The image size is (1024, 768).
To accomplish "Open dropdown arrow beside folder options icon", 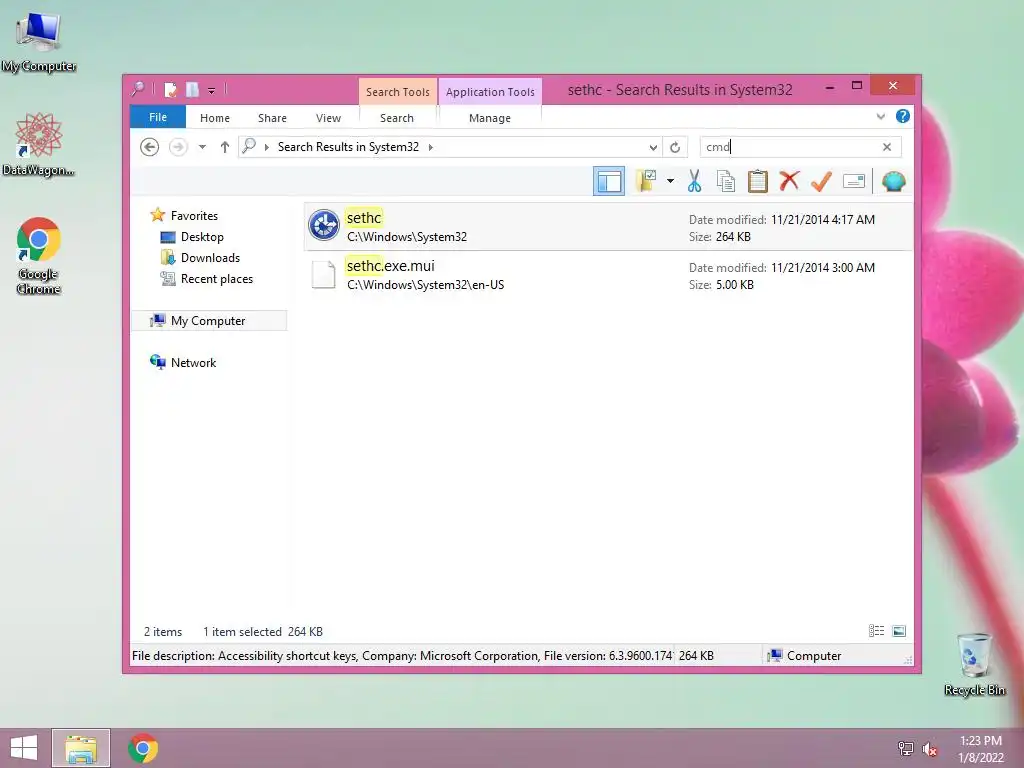I will (x=670, y=181).
